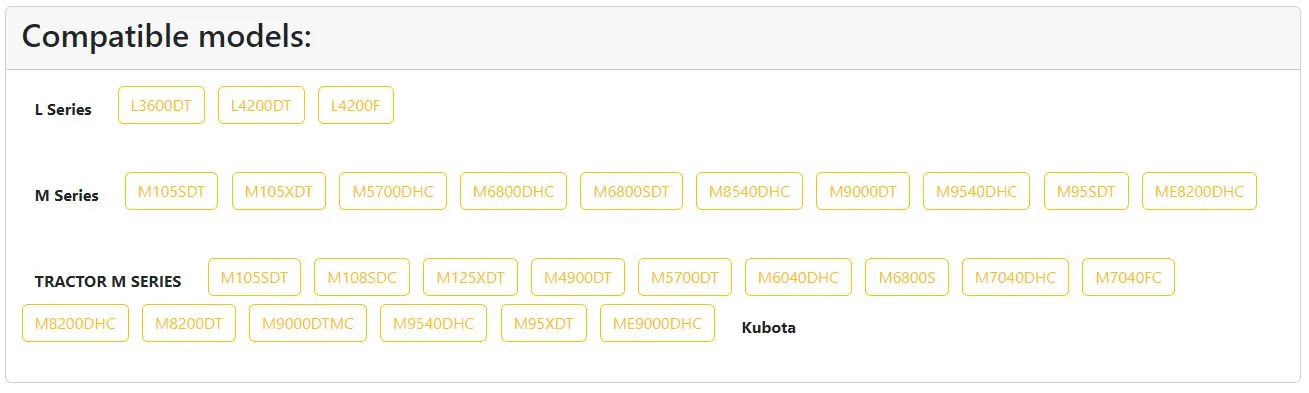Screen dimensions: 1309x393
Task: Click the L4200F model button
Action: tap(356, 105)
